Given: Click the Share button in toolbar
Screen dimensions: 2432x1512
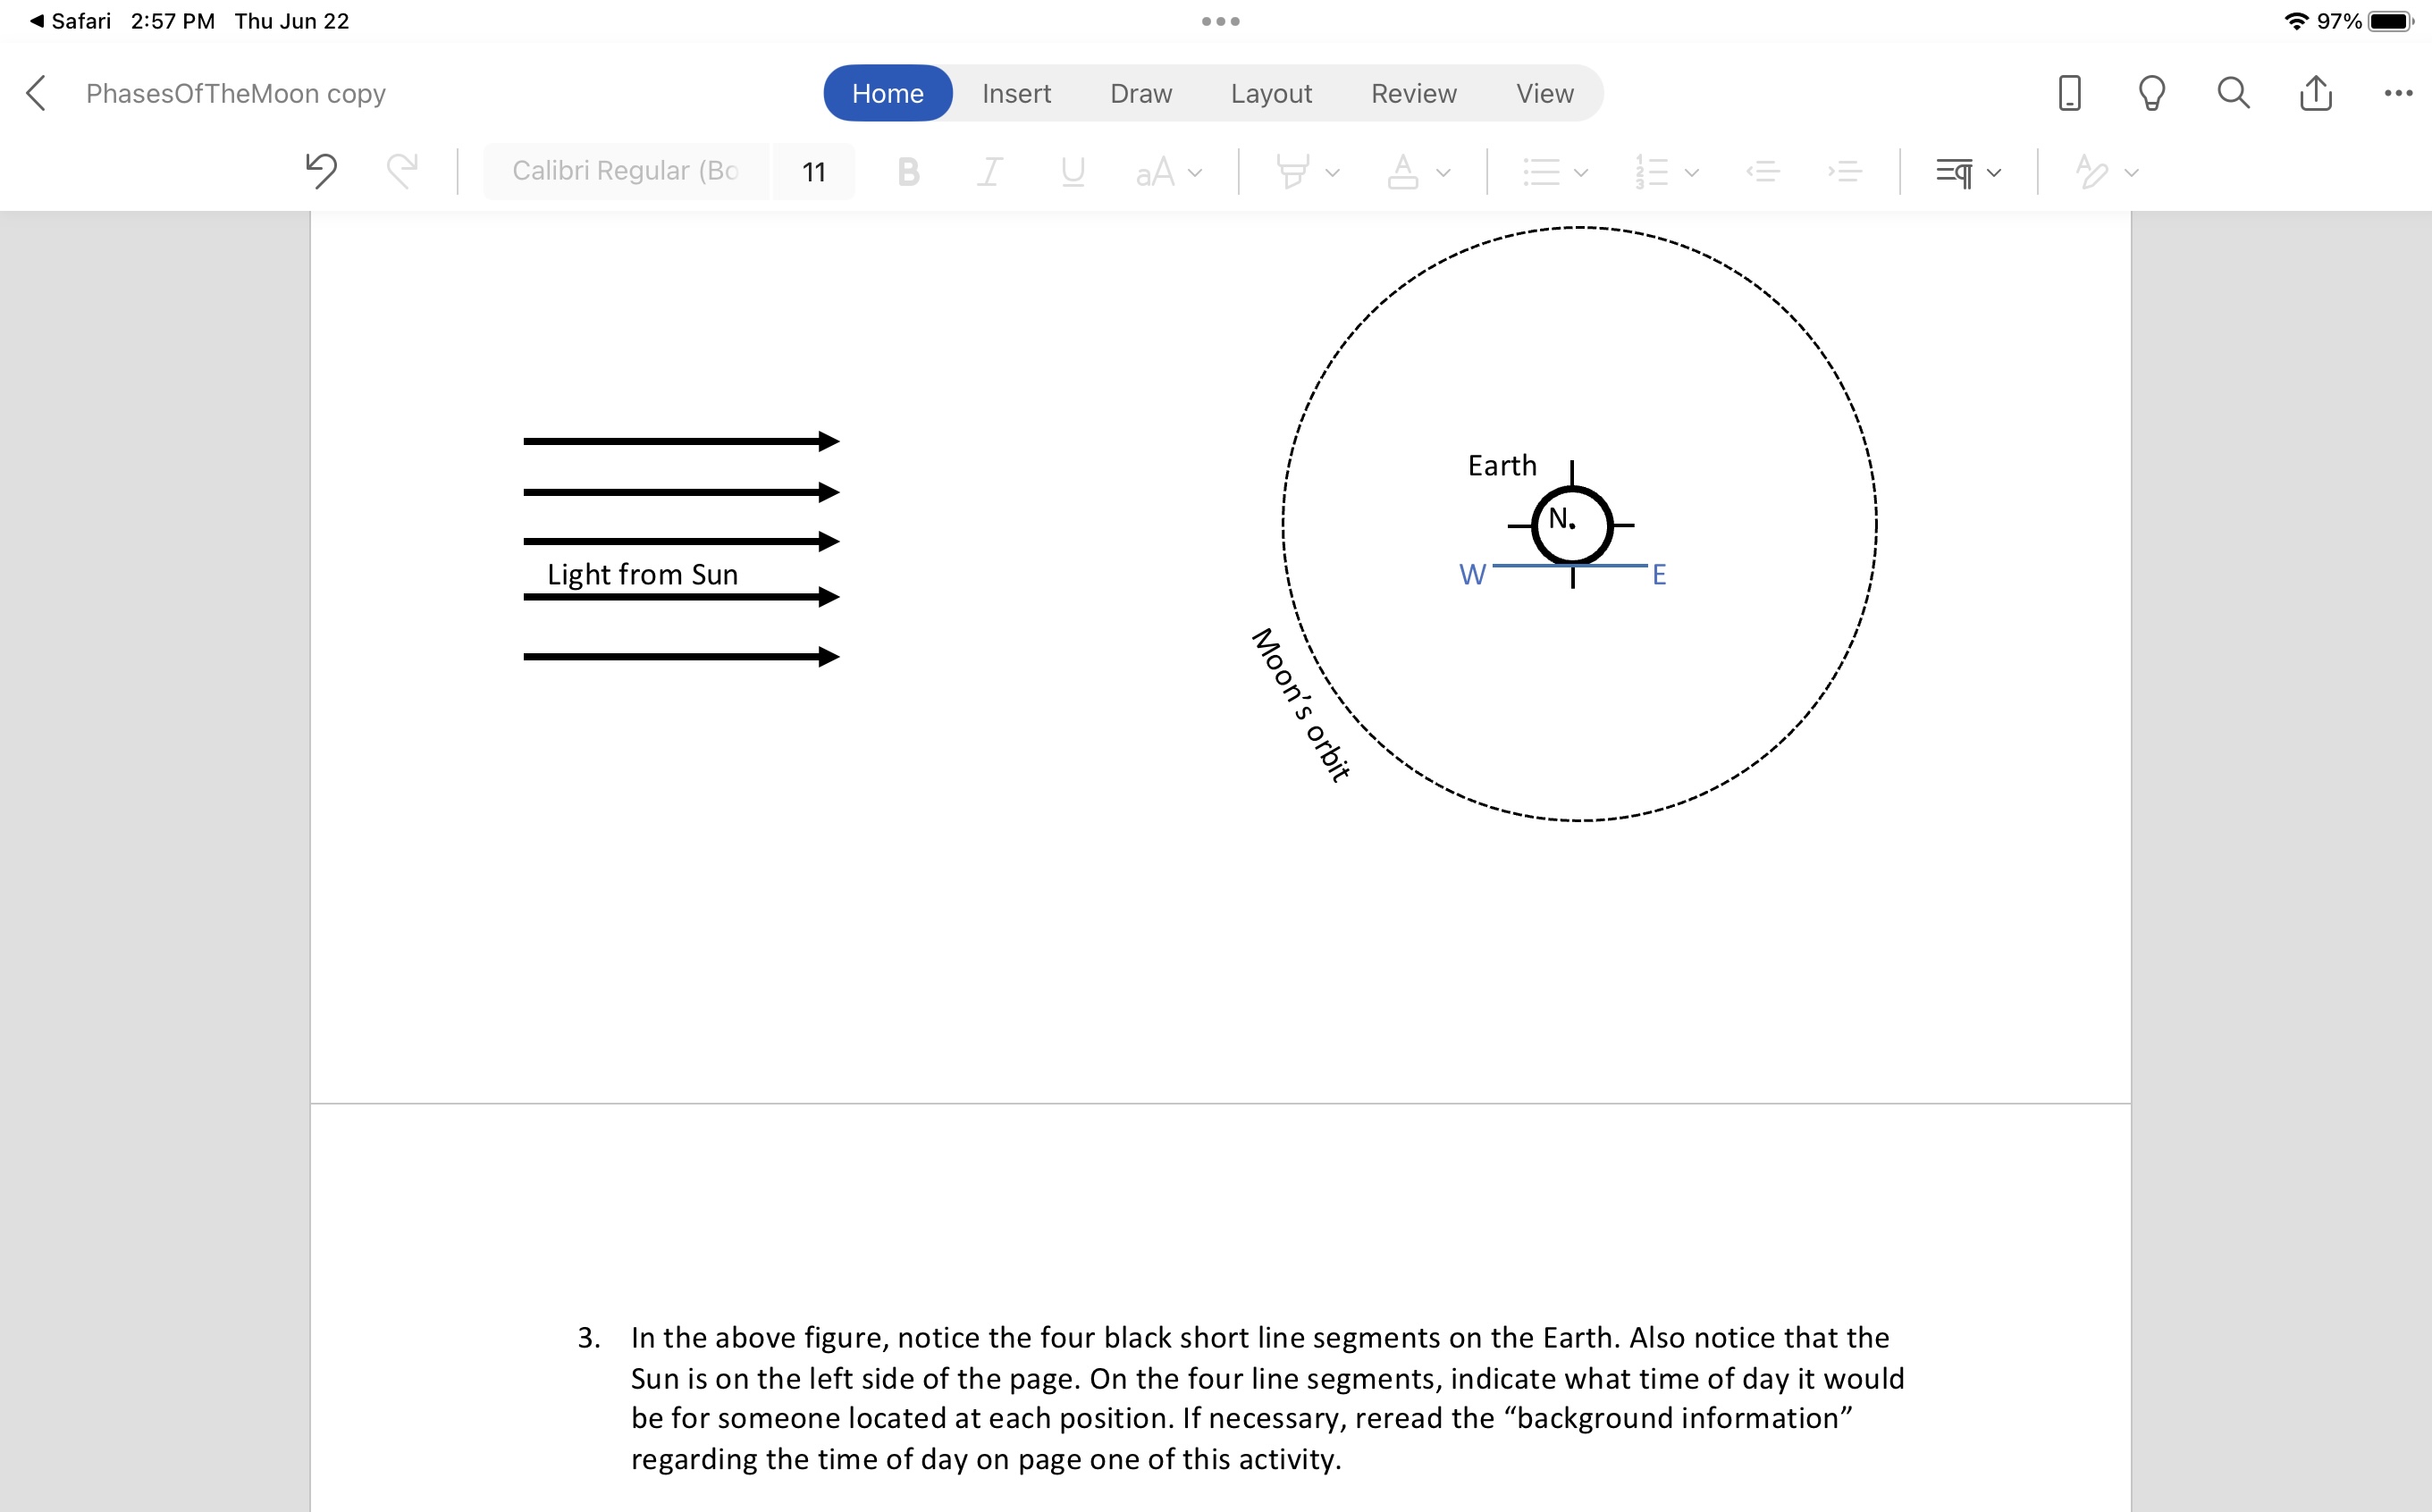Looking at the screenshot, I should tap(2318, 92).
